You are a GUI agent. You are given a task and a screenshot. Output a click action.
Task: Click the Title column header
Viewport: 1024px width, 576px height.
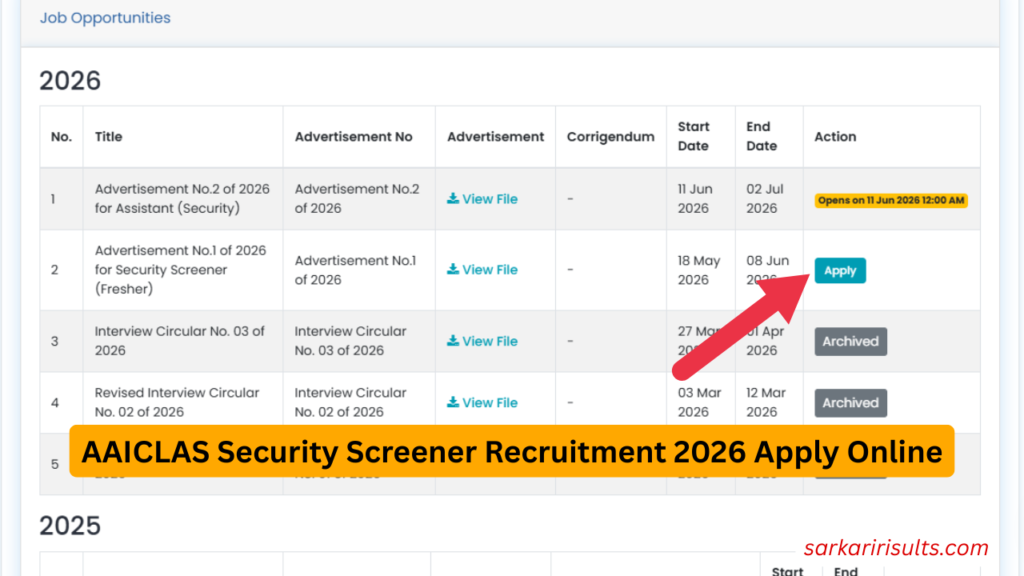pyautogui.click(x=108, y=136)
